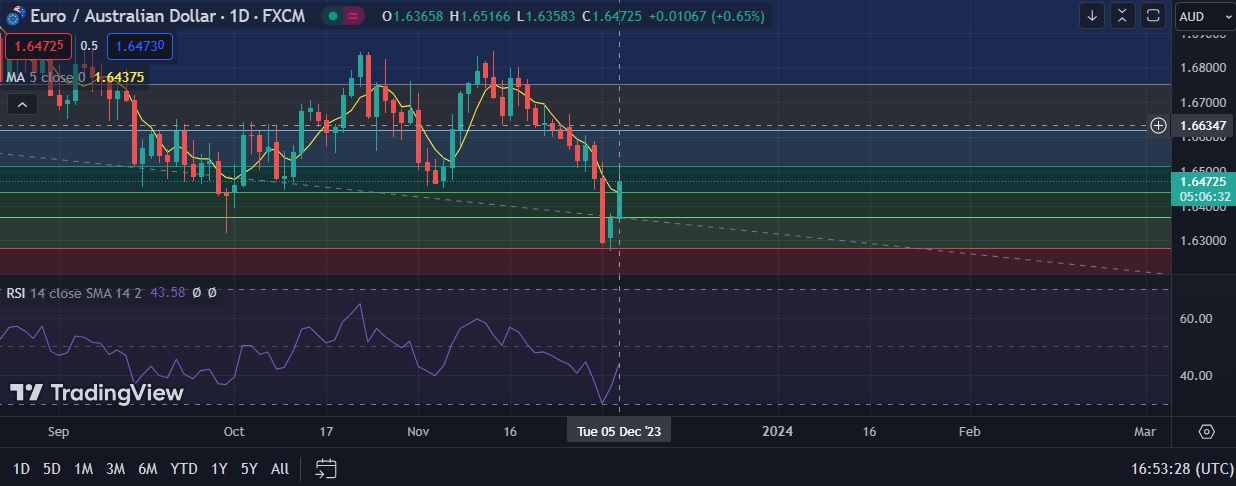Click the high price value 1.65166
This screenshot has width=1236, height=486.
point(485,17)
